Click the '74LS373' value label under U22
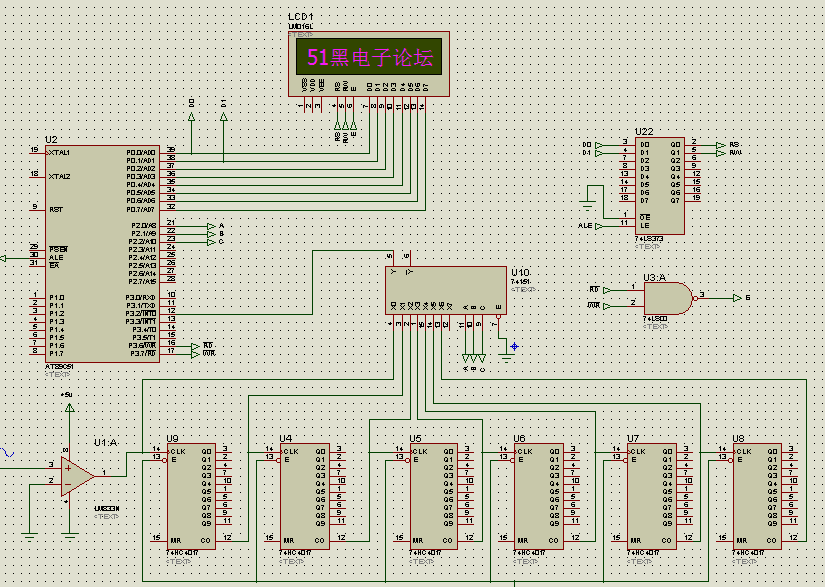Screen dimensions: 825x587 click(649, 239)
